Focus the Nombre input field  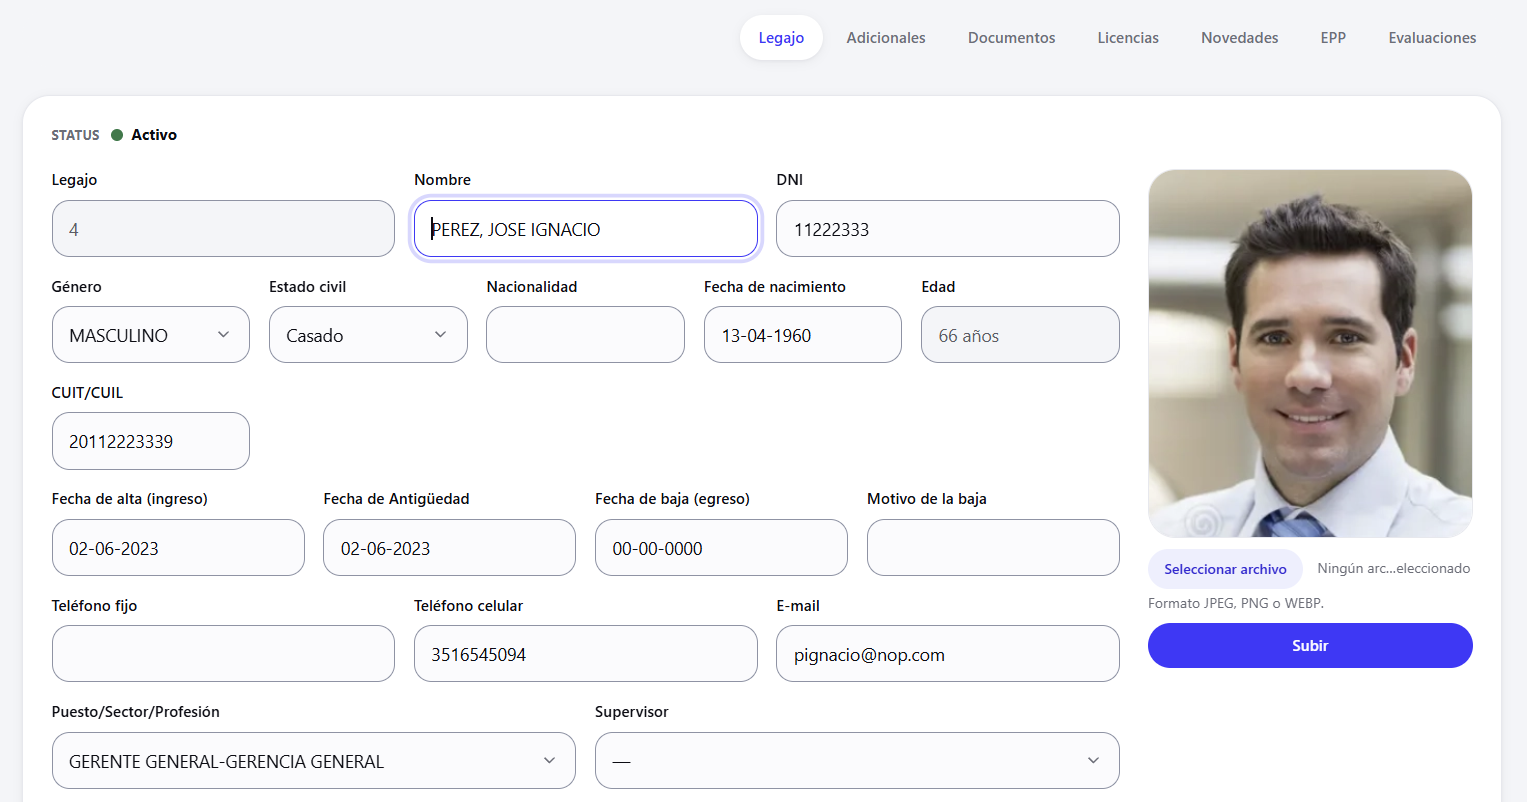click(x=586, y=229)
